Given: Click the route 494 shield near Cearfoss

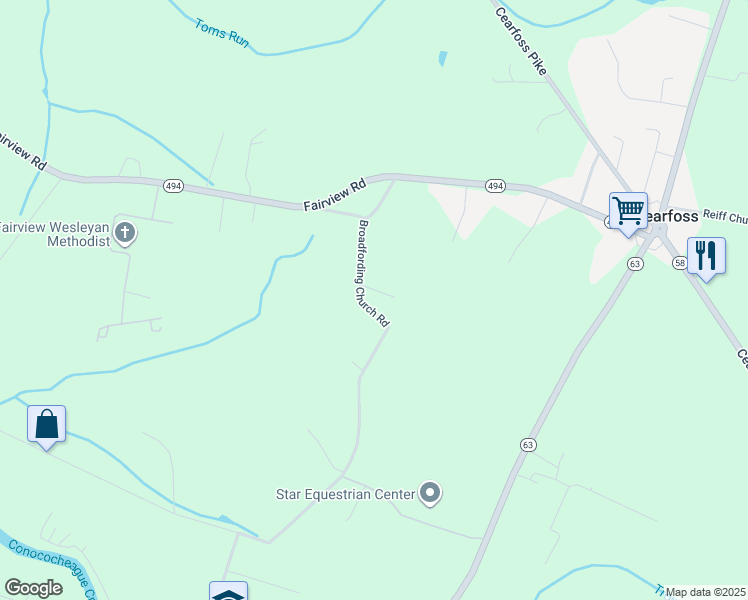Looking at the screenshot, I should (x=495, y=186).
